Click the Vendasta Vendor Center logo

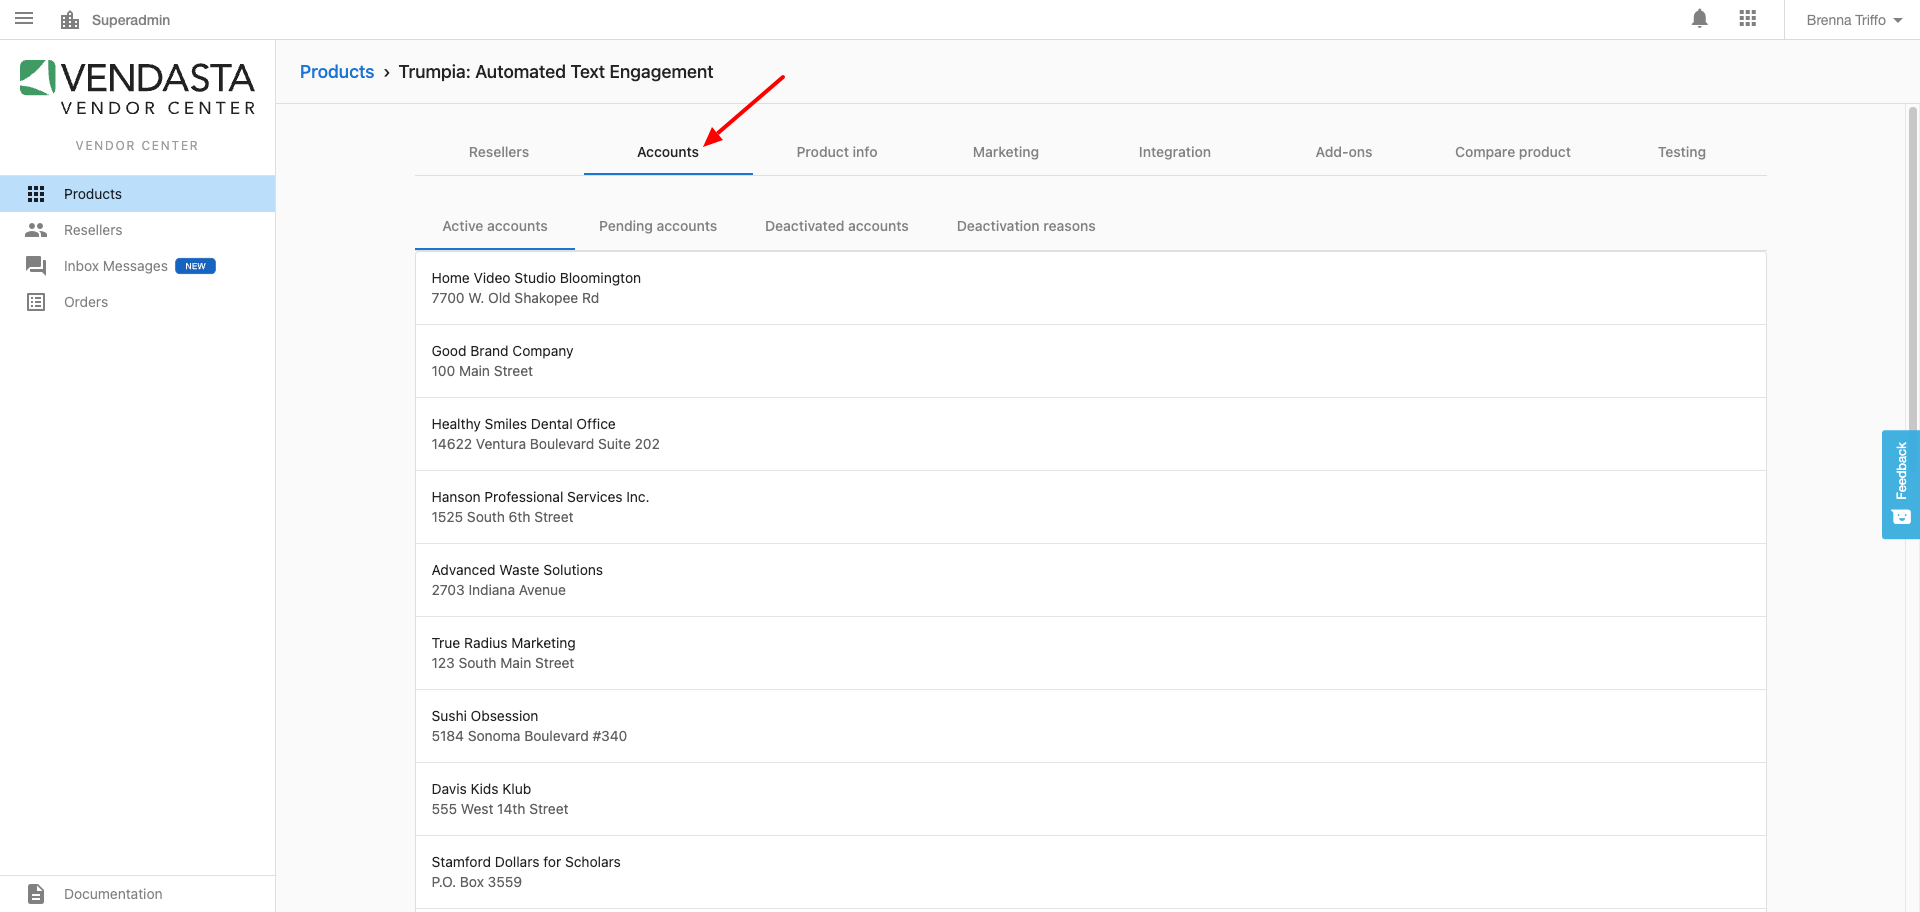(138, 88)
